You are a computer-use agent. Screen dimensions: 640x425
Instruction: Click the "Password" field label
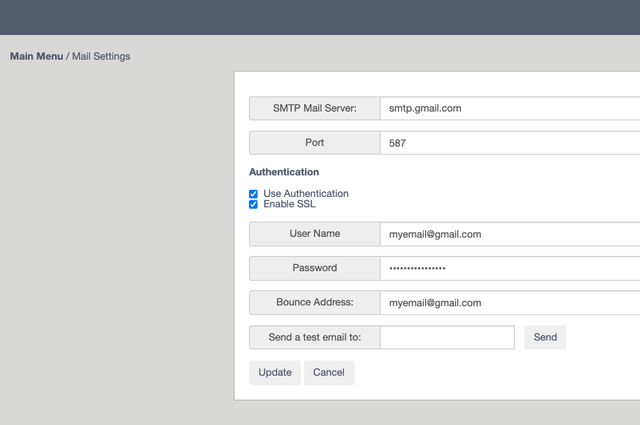coord(314,268)
